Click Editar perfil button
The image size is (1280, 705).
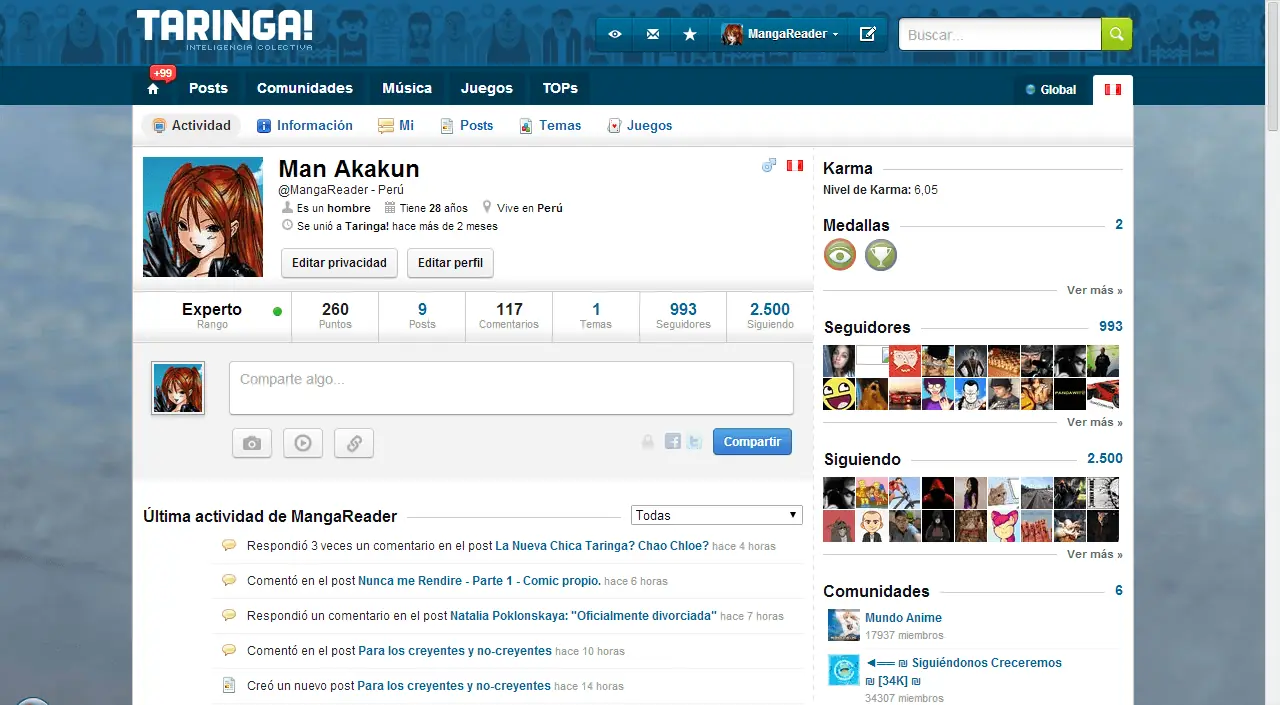[x=450, y=263]
